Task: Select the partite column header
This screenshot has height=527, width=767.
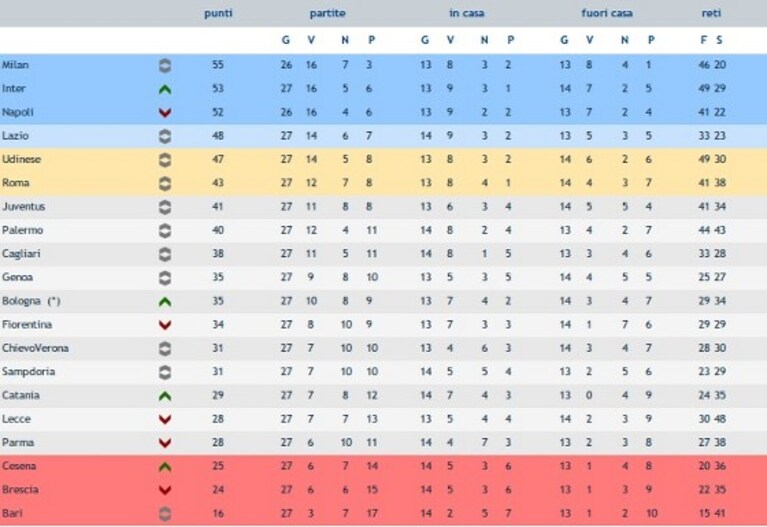Action: [x=328, y=13]
